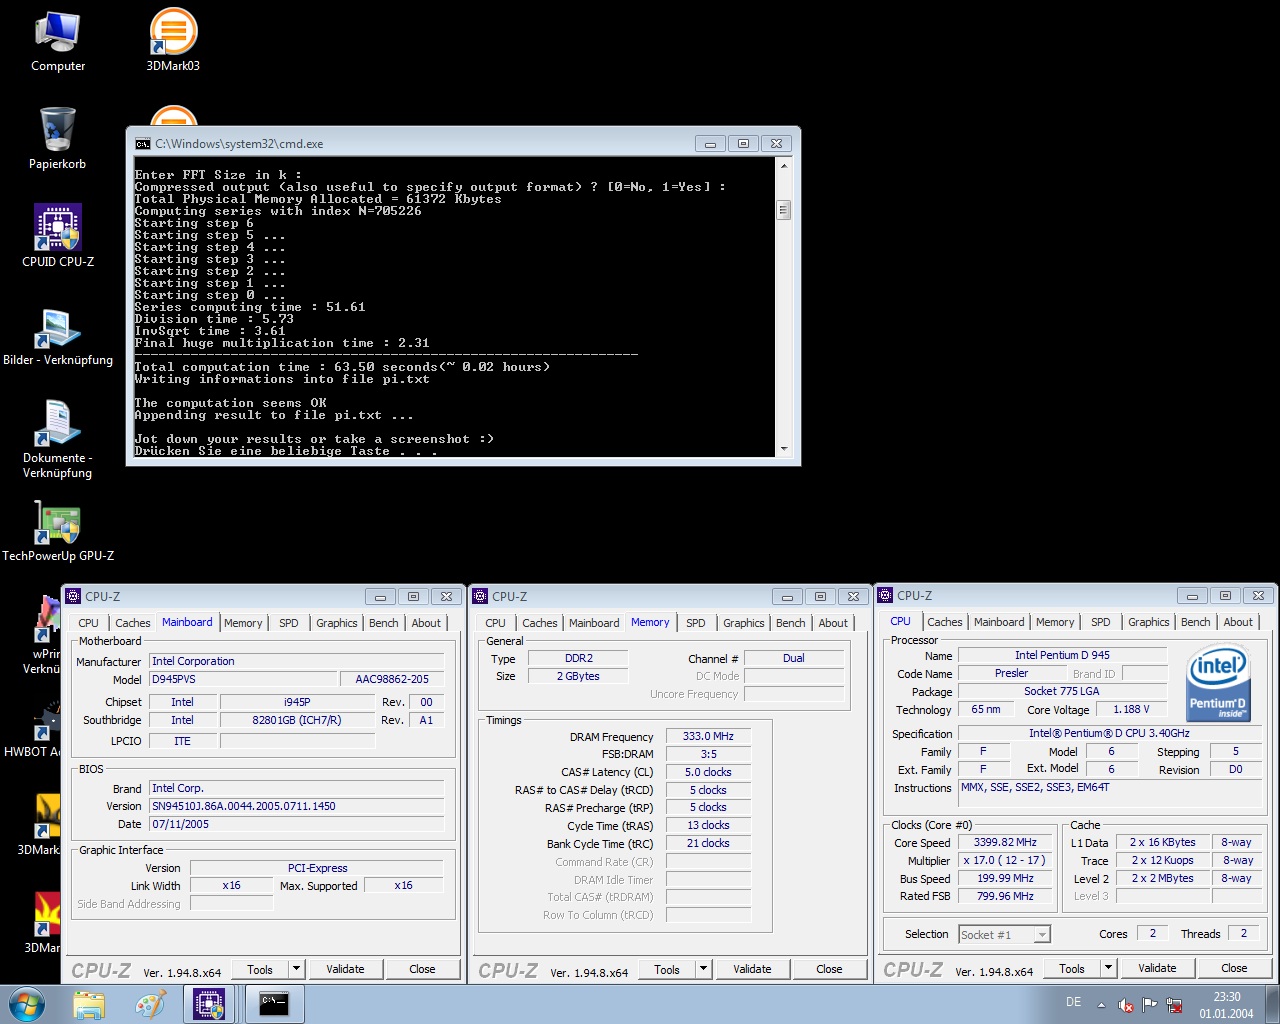Click the Multiplier x 17.0 value
This screenshot has width=1280, height=1024.
[x=1005, y=860]
